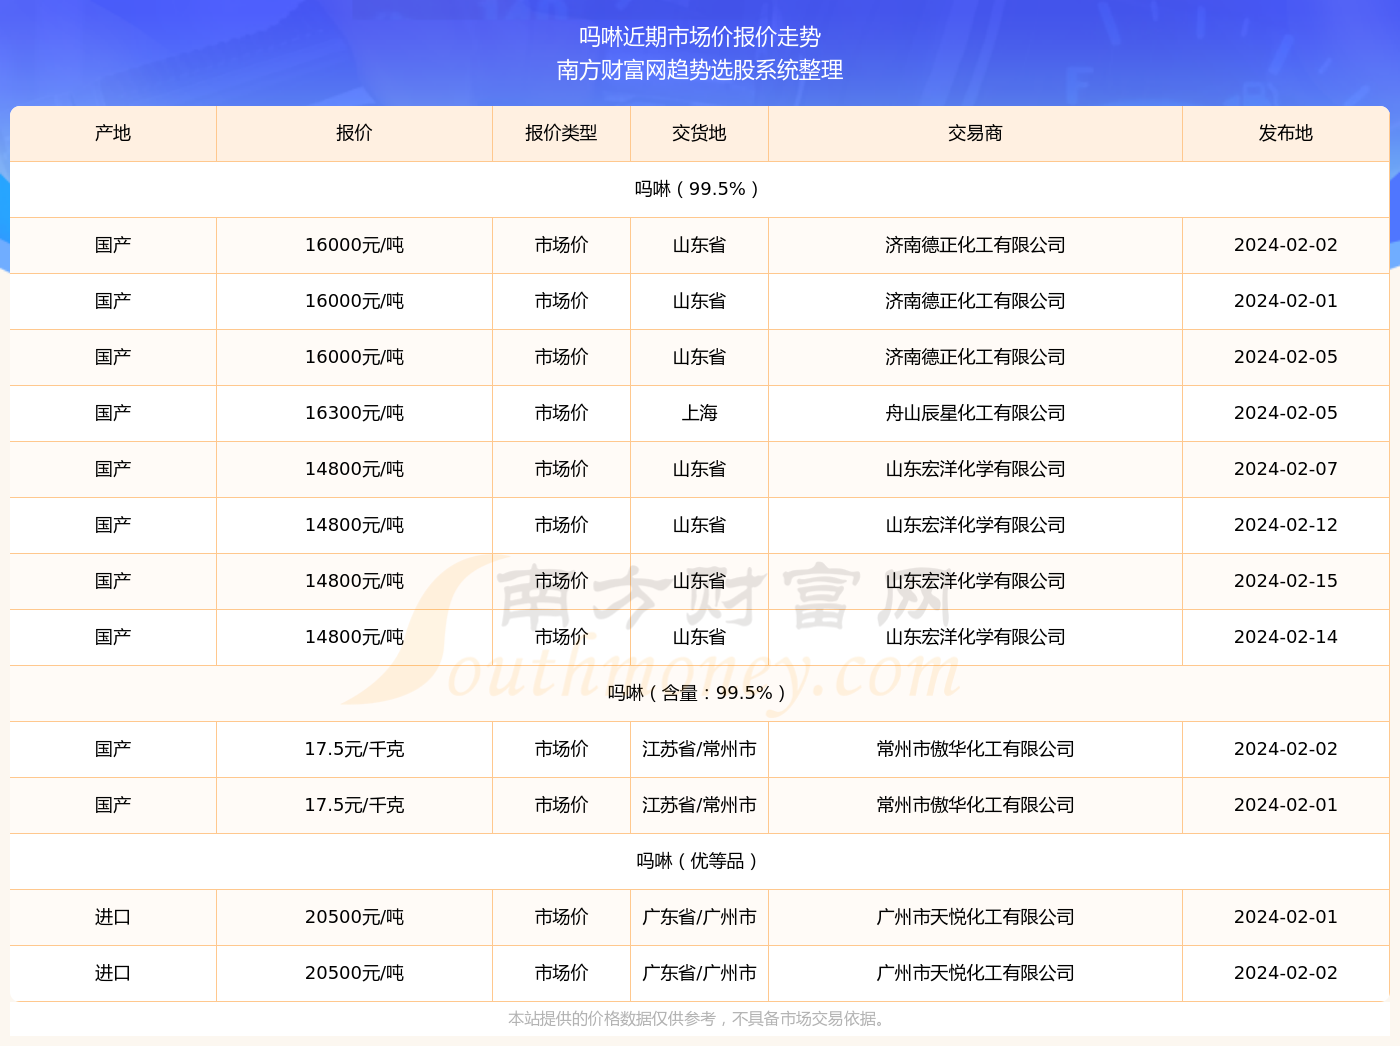Click section heading 吗啉（优等品）
This screenshot has width=1400, height=1046.
click(x=699, y=861)
